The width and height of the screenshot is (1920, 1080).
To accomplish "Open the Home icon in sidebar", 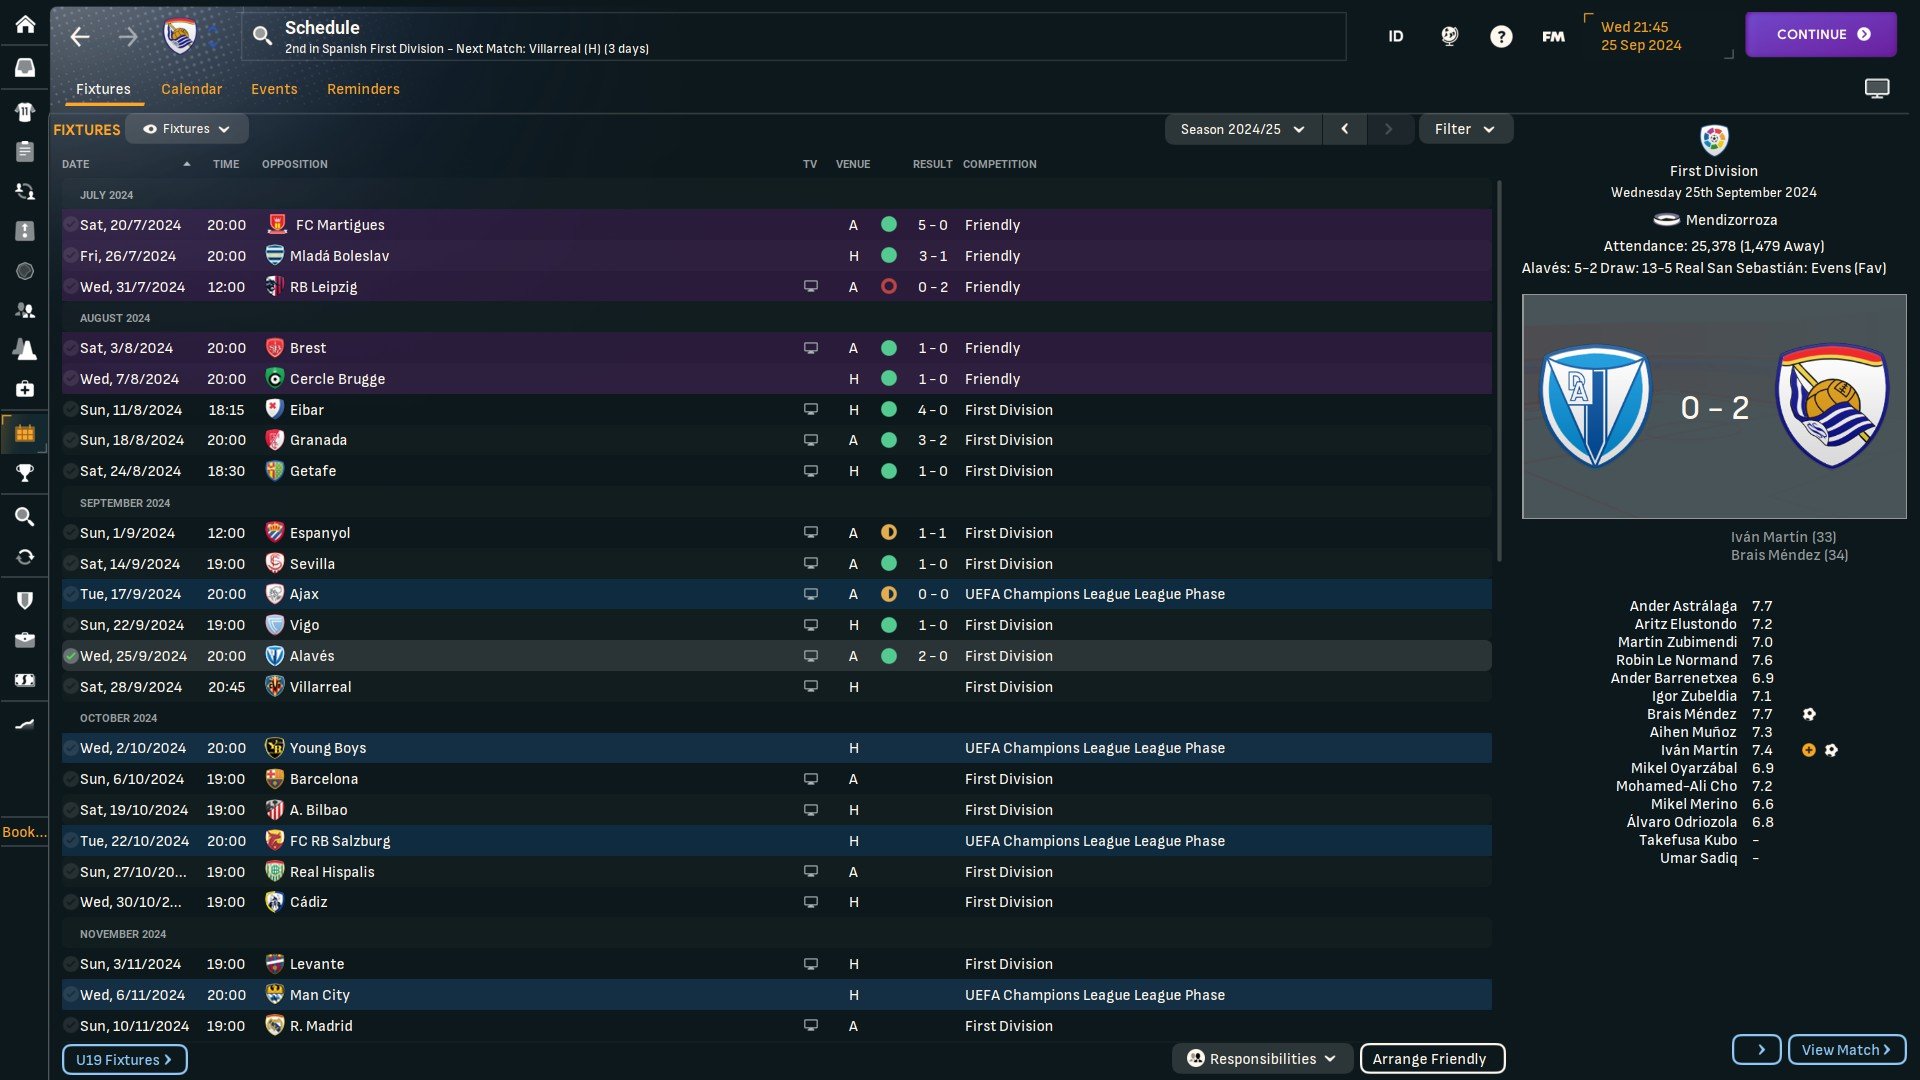I will coord(25,24).
